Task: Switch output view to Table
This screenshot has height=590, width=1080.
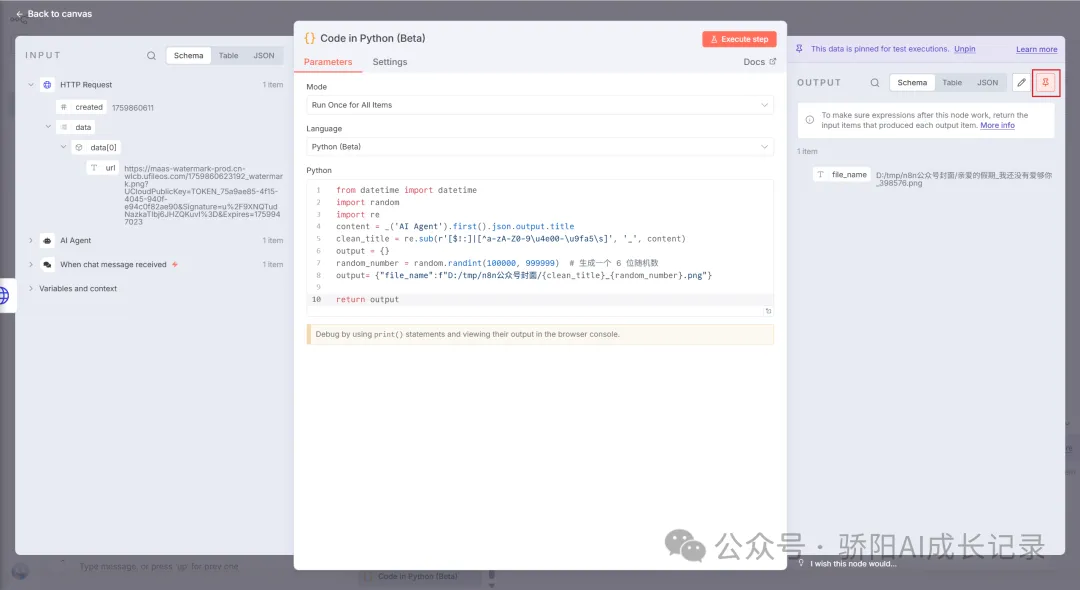Action: tap(952, 83)
